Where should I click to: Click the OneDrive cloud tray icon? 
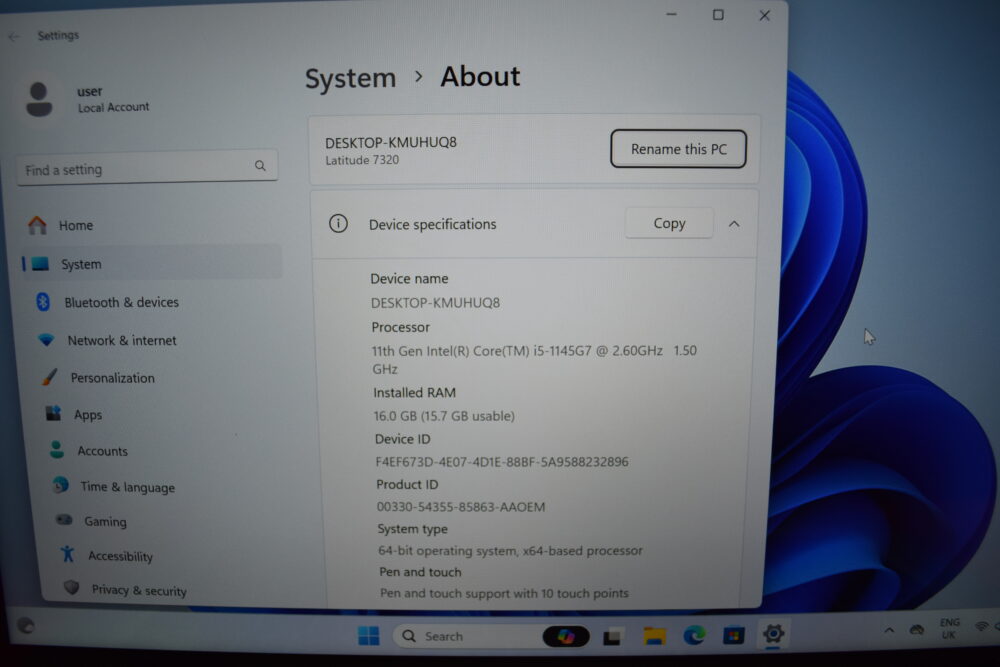[916, 629]
